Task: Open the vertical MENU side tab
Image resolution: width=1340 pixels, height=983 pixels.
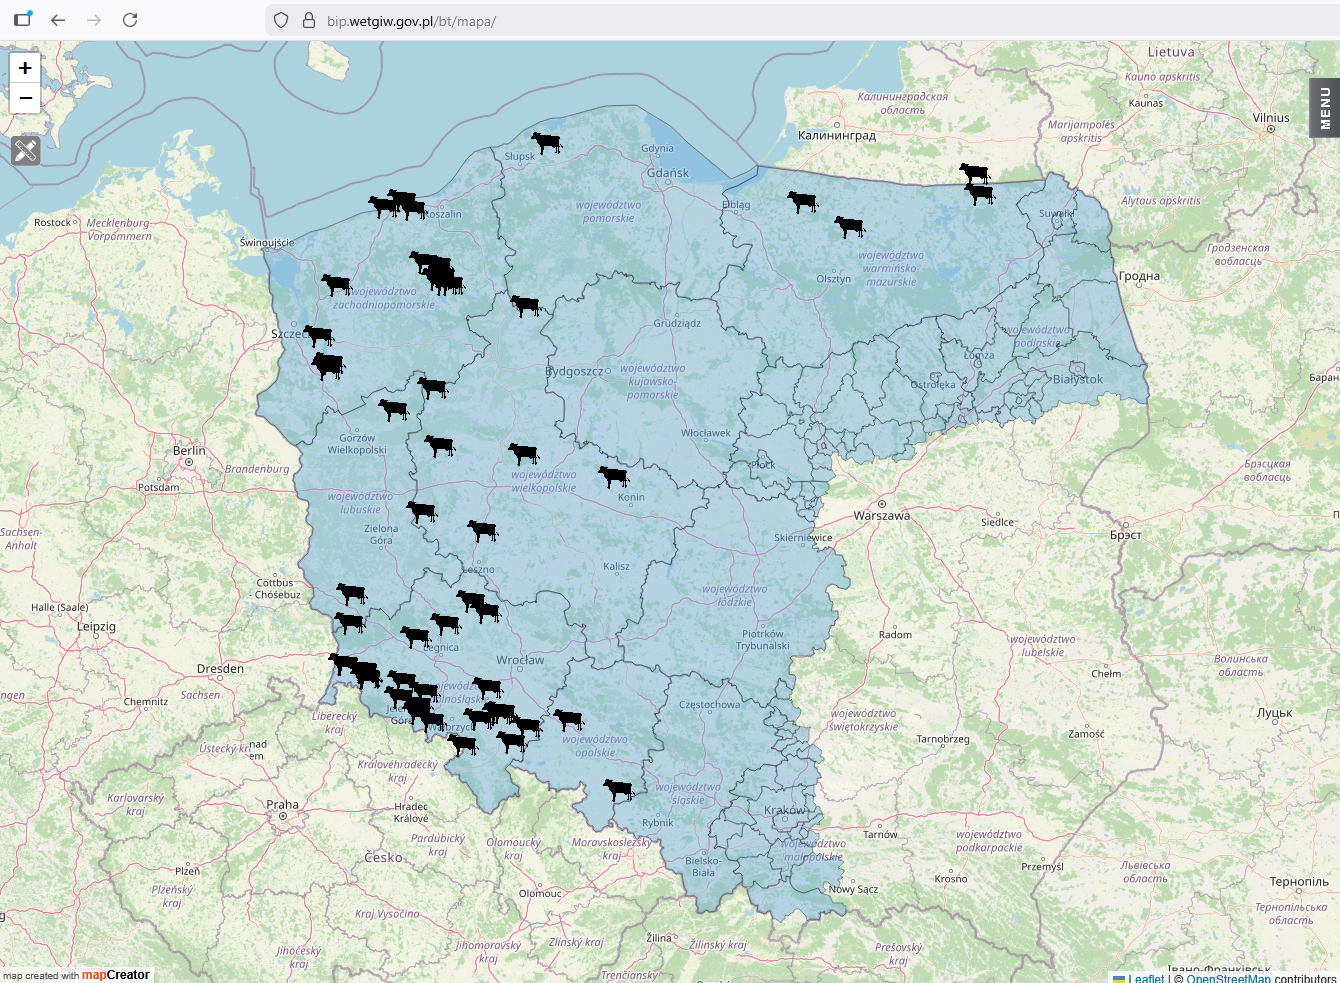Action: coord(1324,108)
